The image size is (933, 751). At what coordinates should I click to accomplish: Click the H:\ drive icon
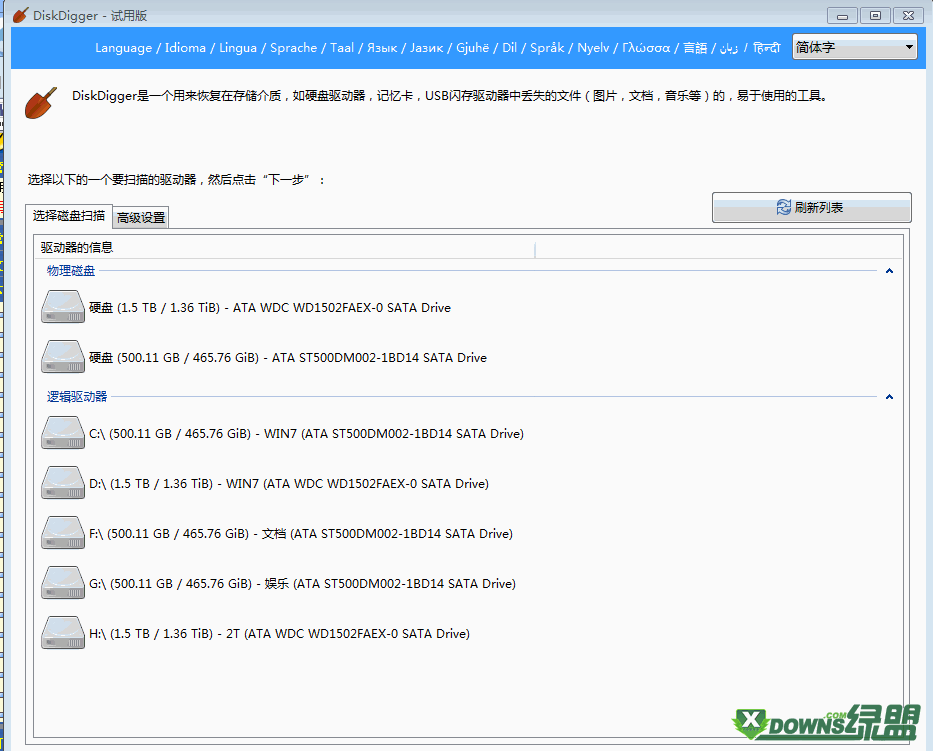point(63,633)
